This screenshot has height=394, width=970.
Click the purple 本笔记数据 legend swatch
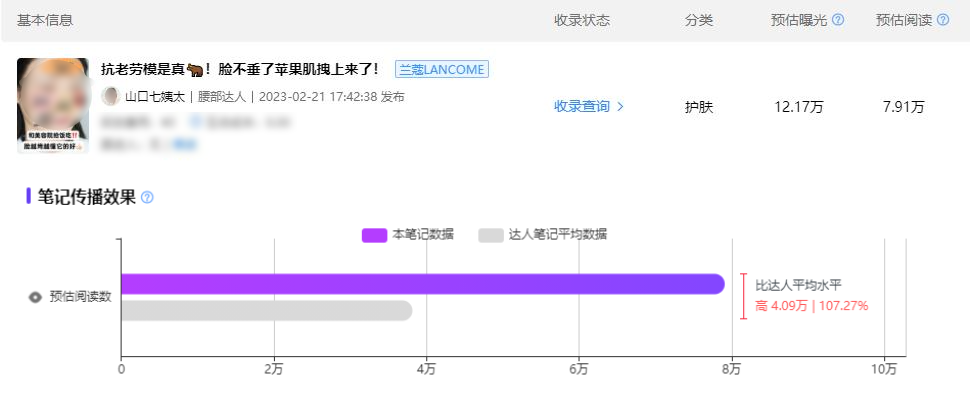coord(374,236)
